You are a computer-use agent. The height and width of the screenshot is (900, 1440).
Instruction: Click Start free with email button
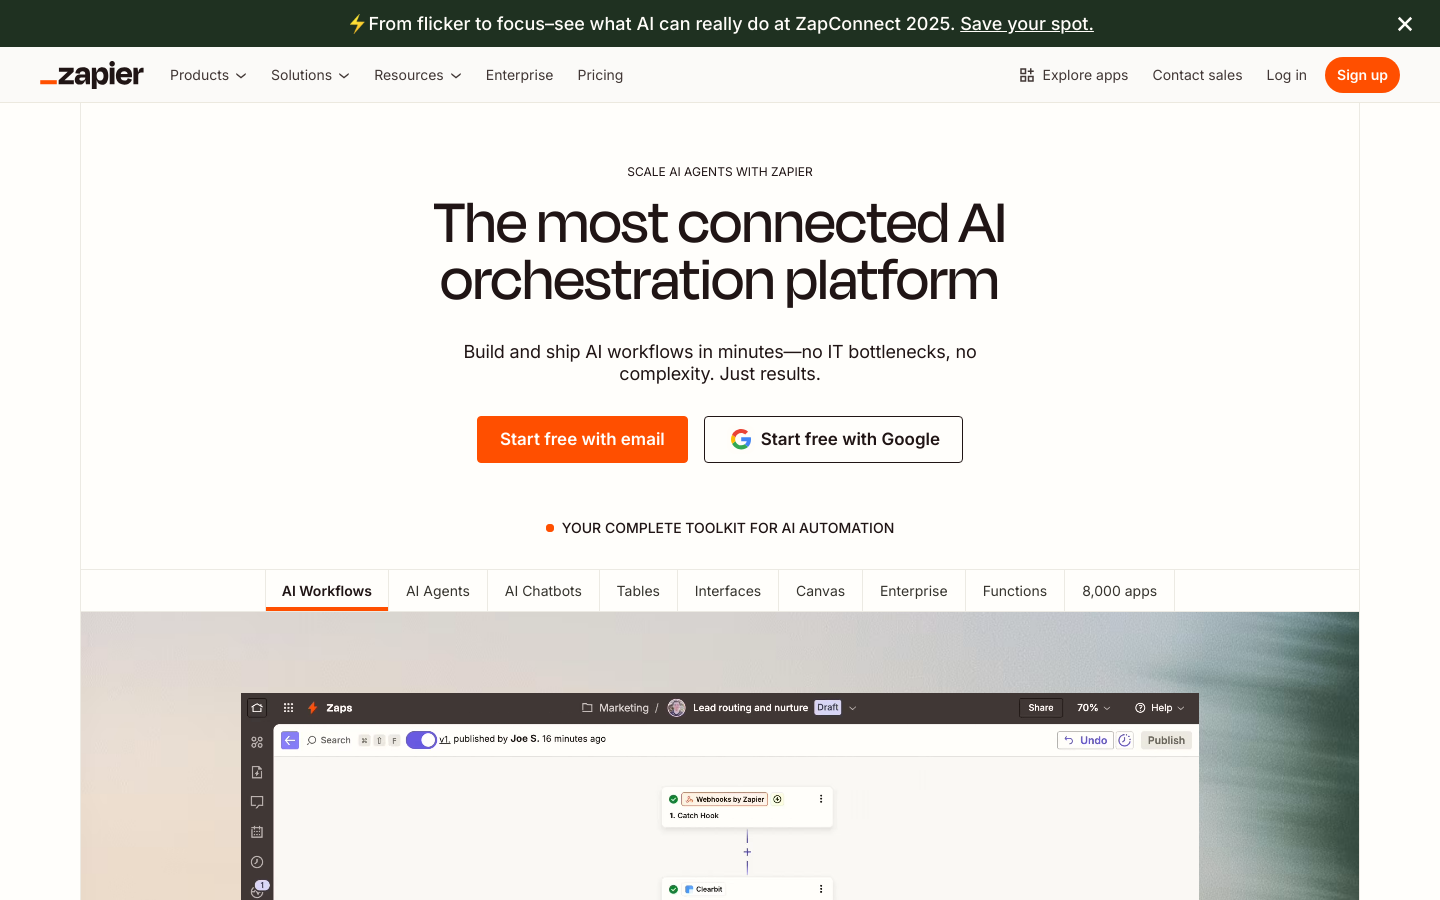pyautogui.click(x=582, y=439)
